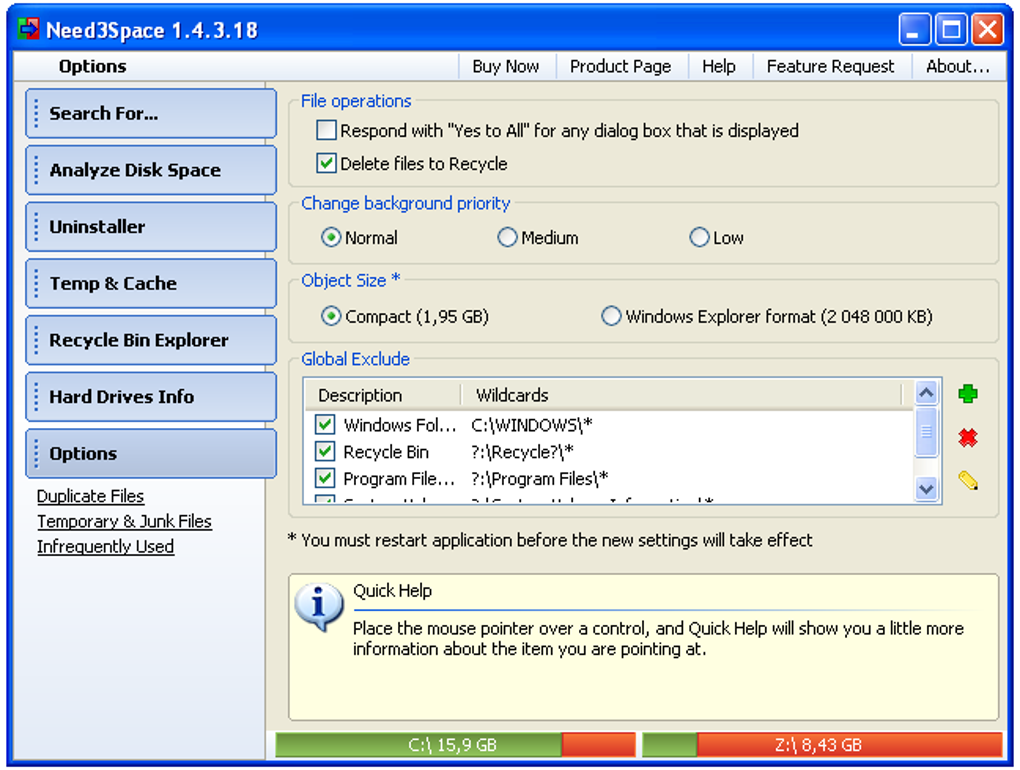Uncheck Delete files to Recycle

326,163
